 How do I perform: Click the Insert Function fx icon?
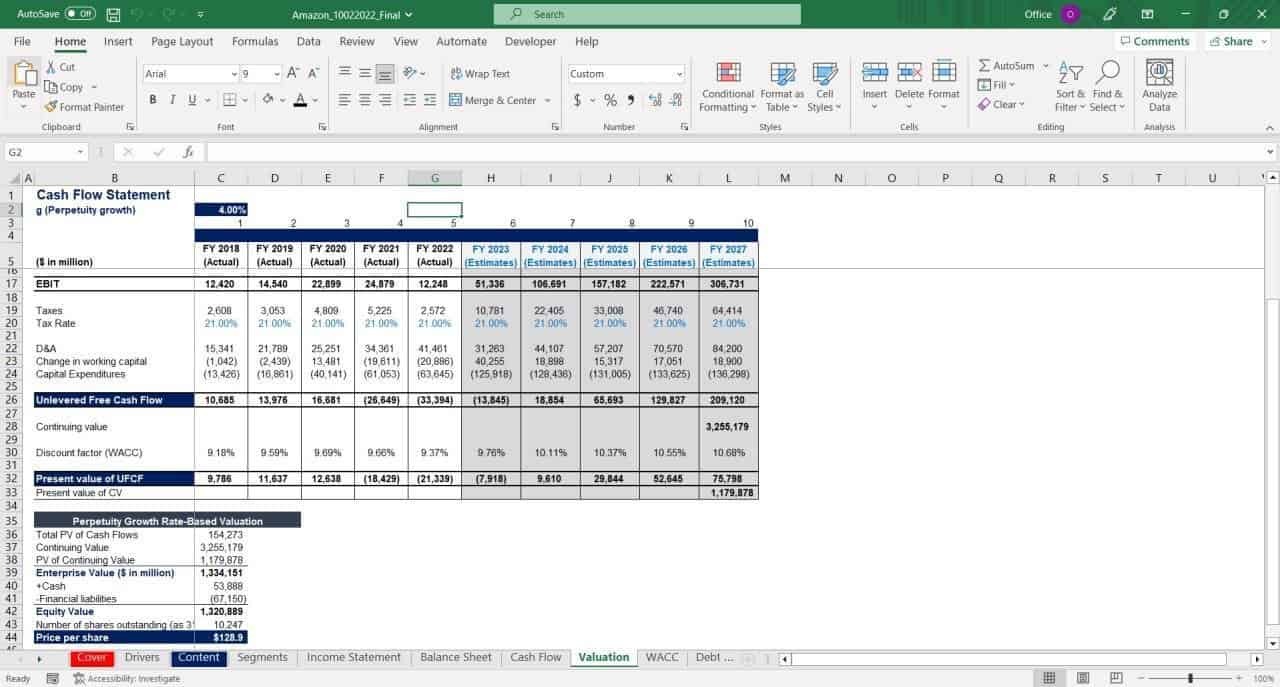188,152
